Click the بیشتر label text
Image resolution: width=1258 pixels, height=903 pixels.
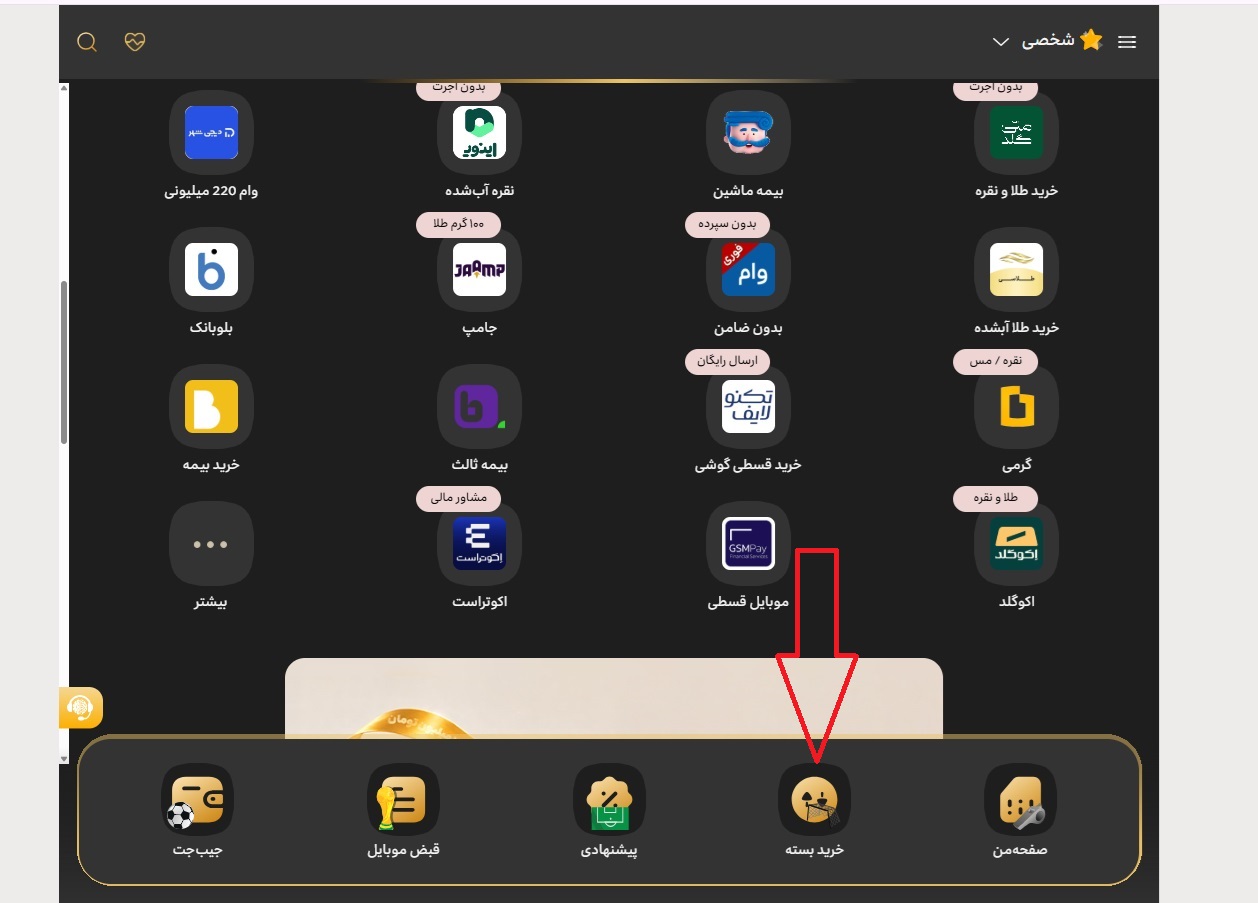click(x=211, y=602)
